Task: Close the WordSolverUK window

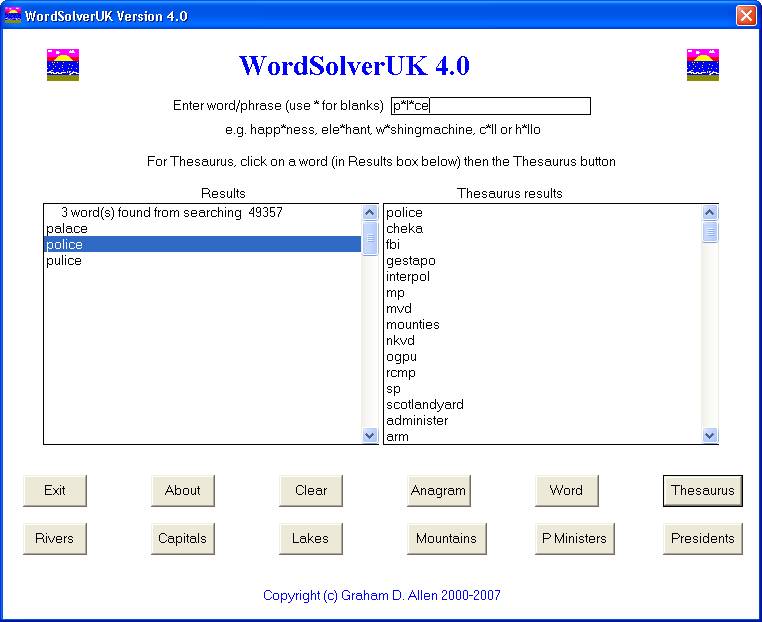Action: 745,16
